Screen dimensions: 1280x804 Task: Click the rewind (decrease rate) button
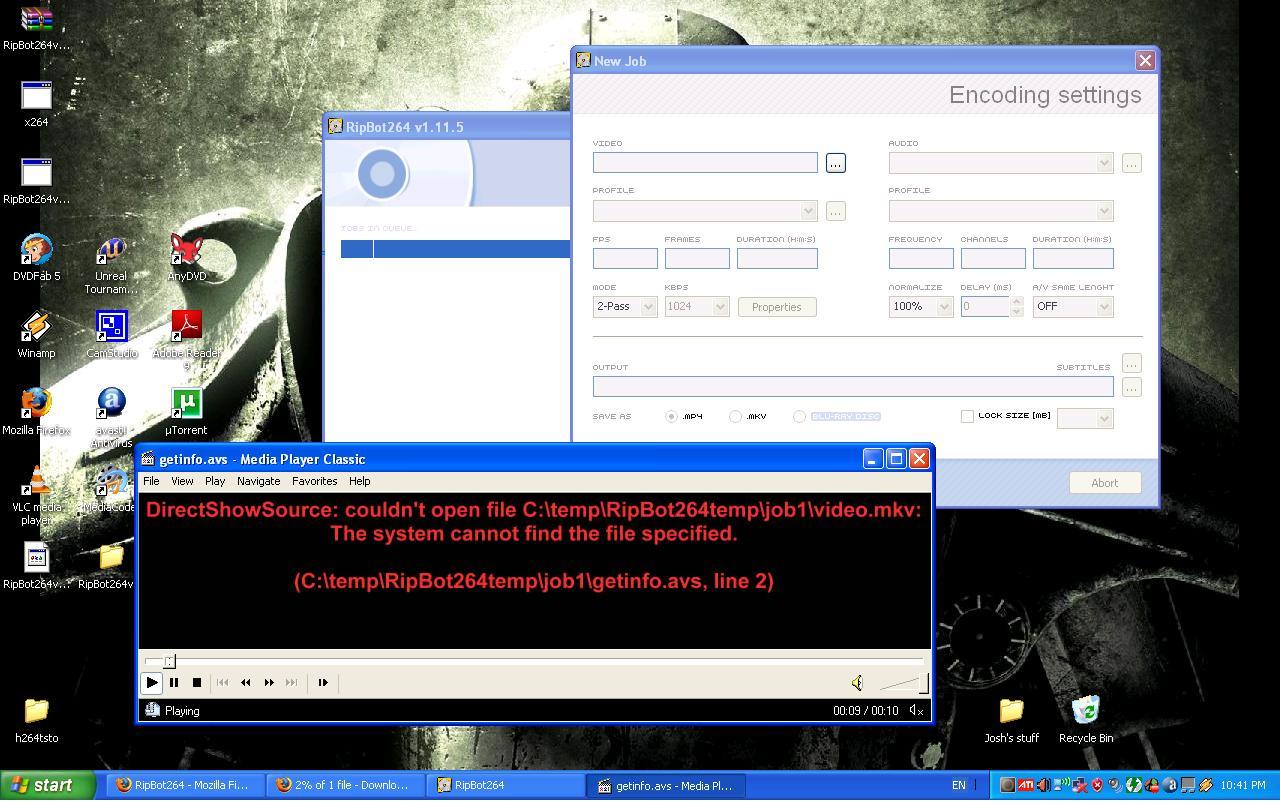[246, 683]
